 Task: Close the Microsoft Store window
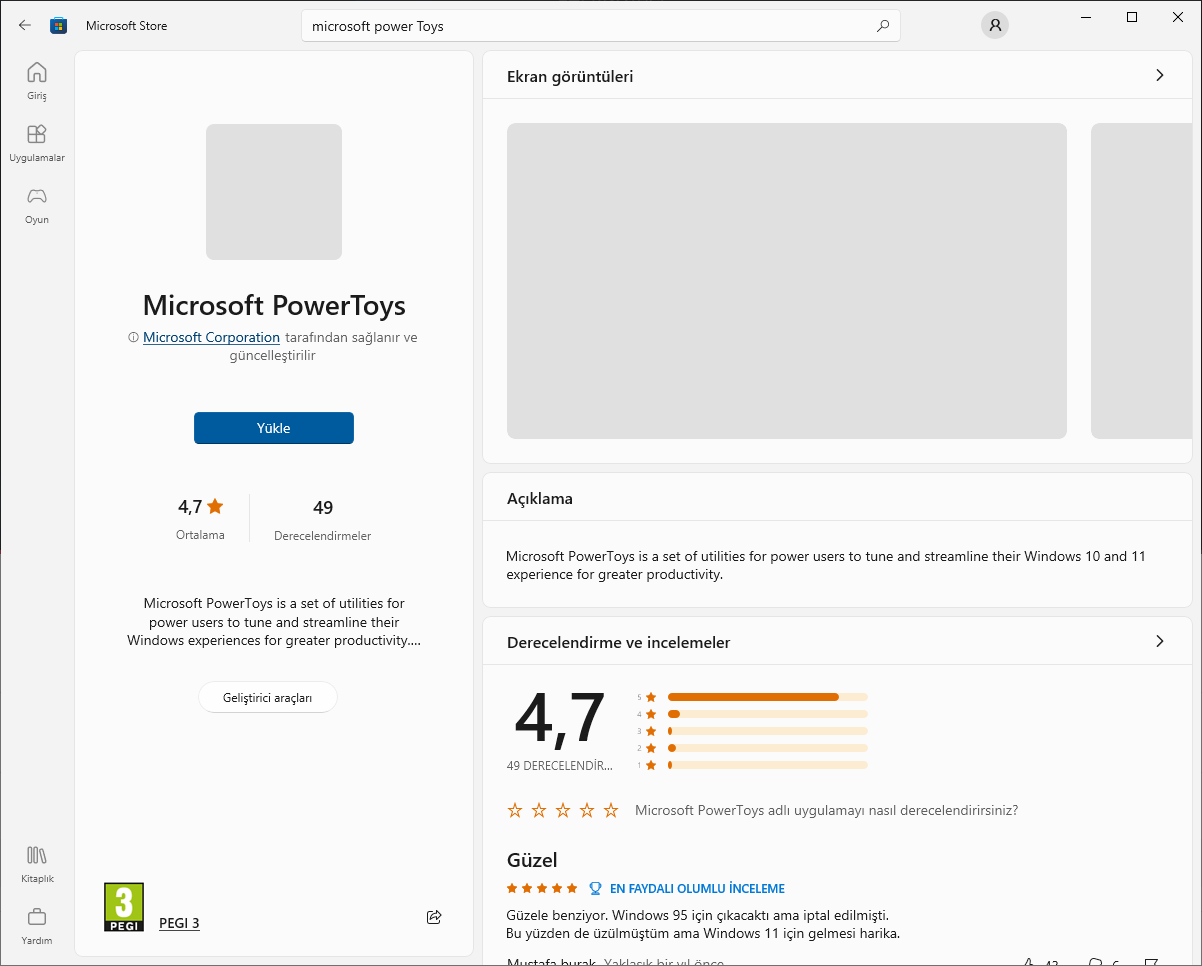click(1178, 17)
